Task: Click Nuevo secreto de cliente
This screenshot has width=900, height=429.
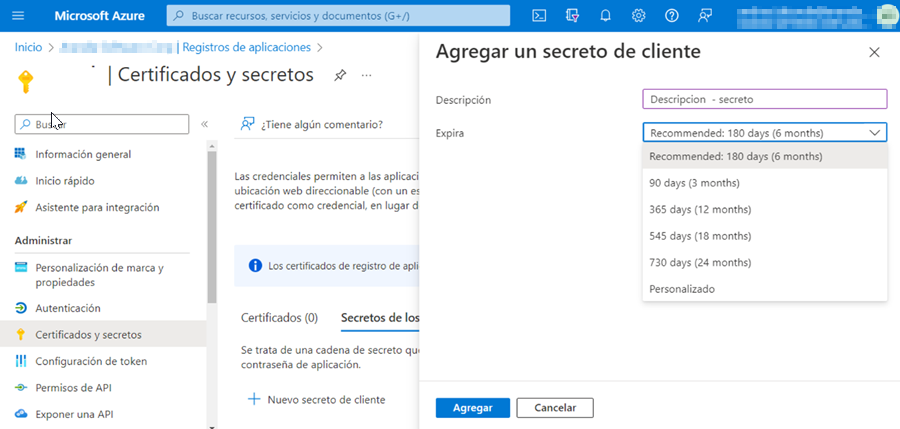Action: pyautogui.click(x=316, y=399)
